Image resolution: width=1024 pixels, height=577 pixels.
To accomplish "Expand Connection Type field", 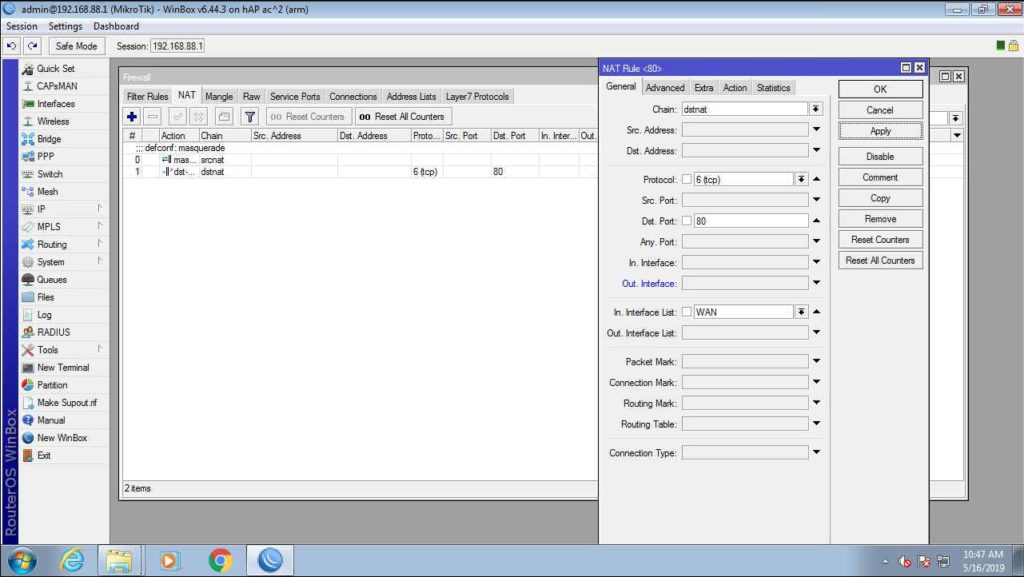I will (x=816, y=452).
